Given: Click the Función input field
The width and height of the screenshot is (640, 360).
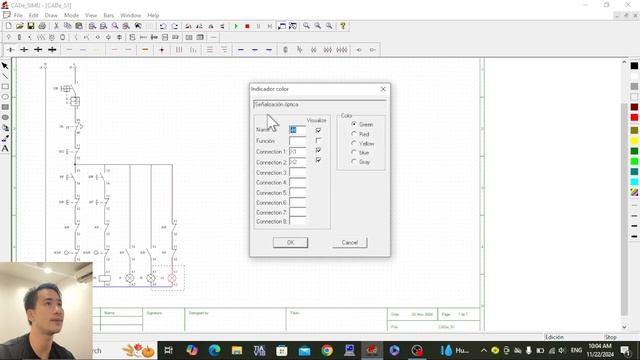Looking at the screenshot, I should click(297, 141).
